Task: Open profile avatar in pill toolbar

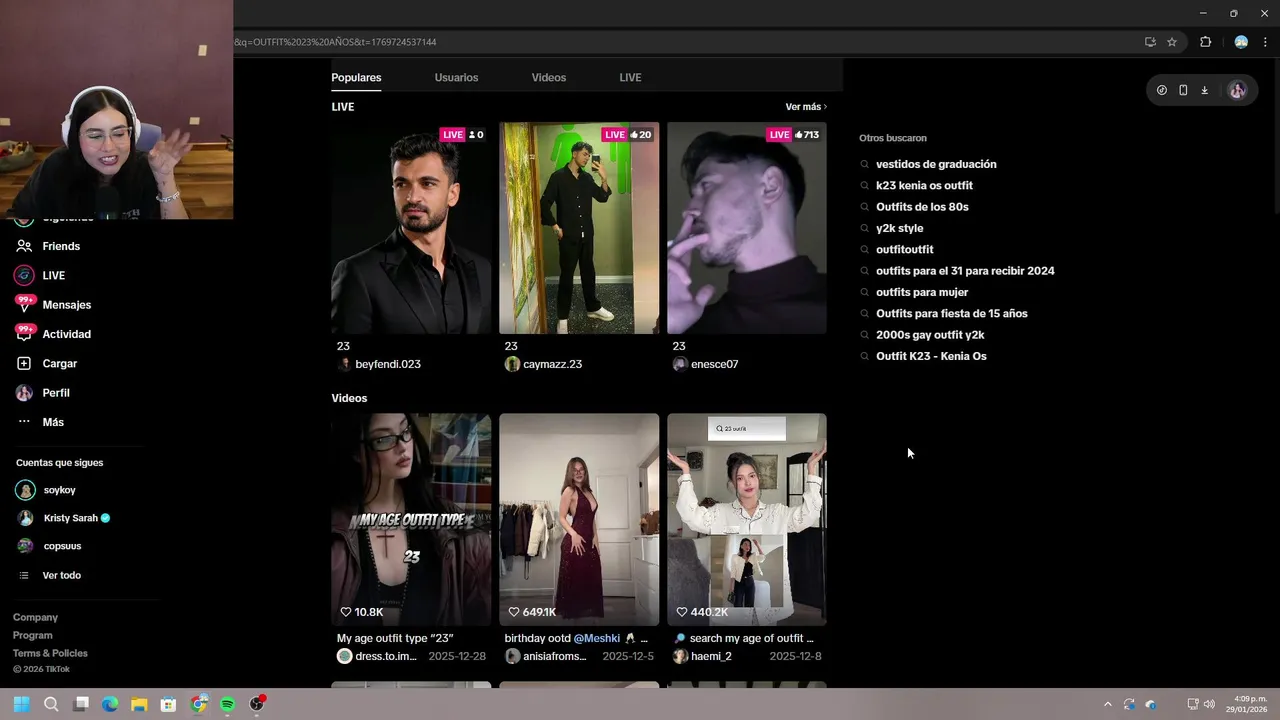Action: click(x=1237, y=90)
